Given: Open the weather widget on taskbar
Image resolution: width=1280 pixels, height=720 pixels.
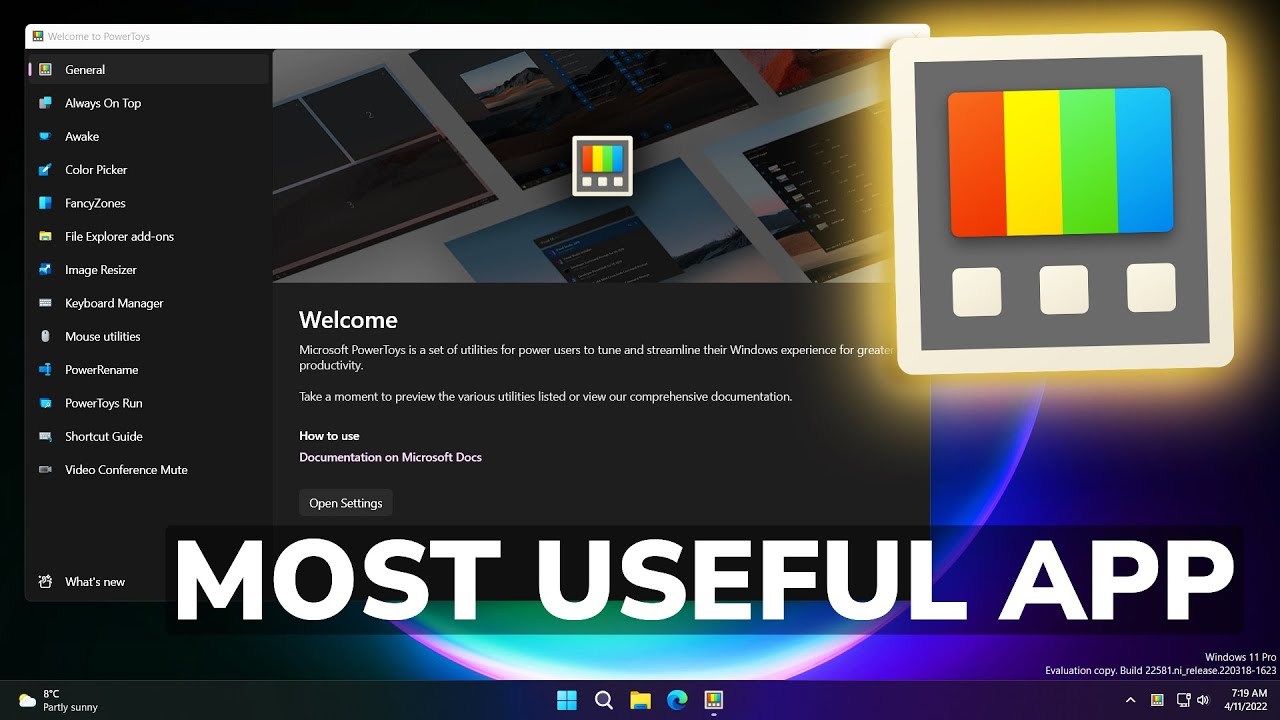Looking at the screenshot, I should click(58, 700).
